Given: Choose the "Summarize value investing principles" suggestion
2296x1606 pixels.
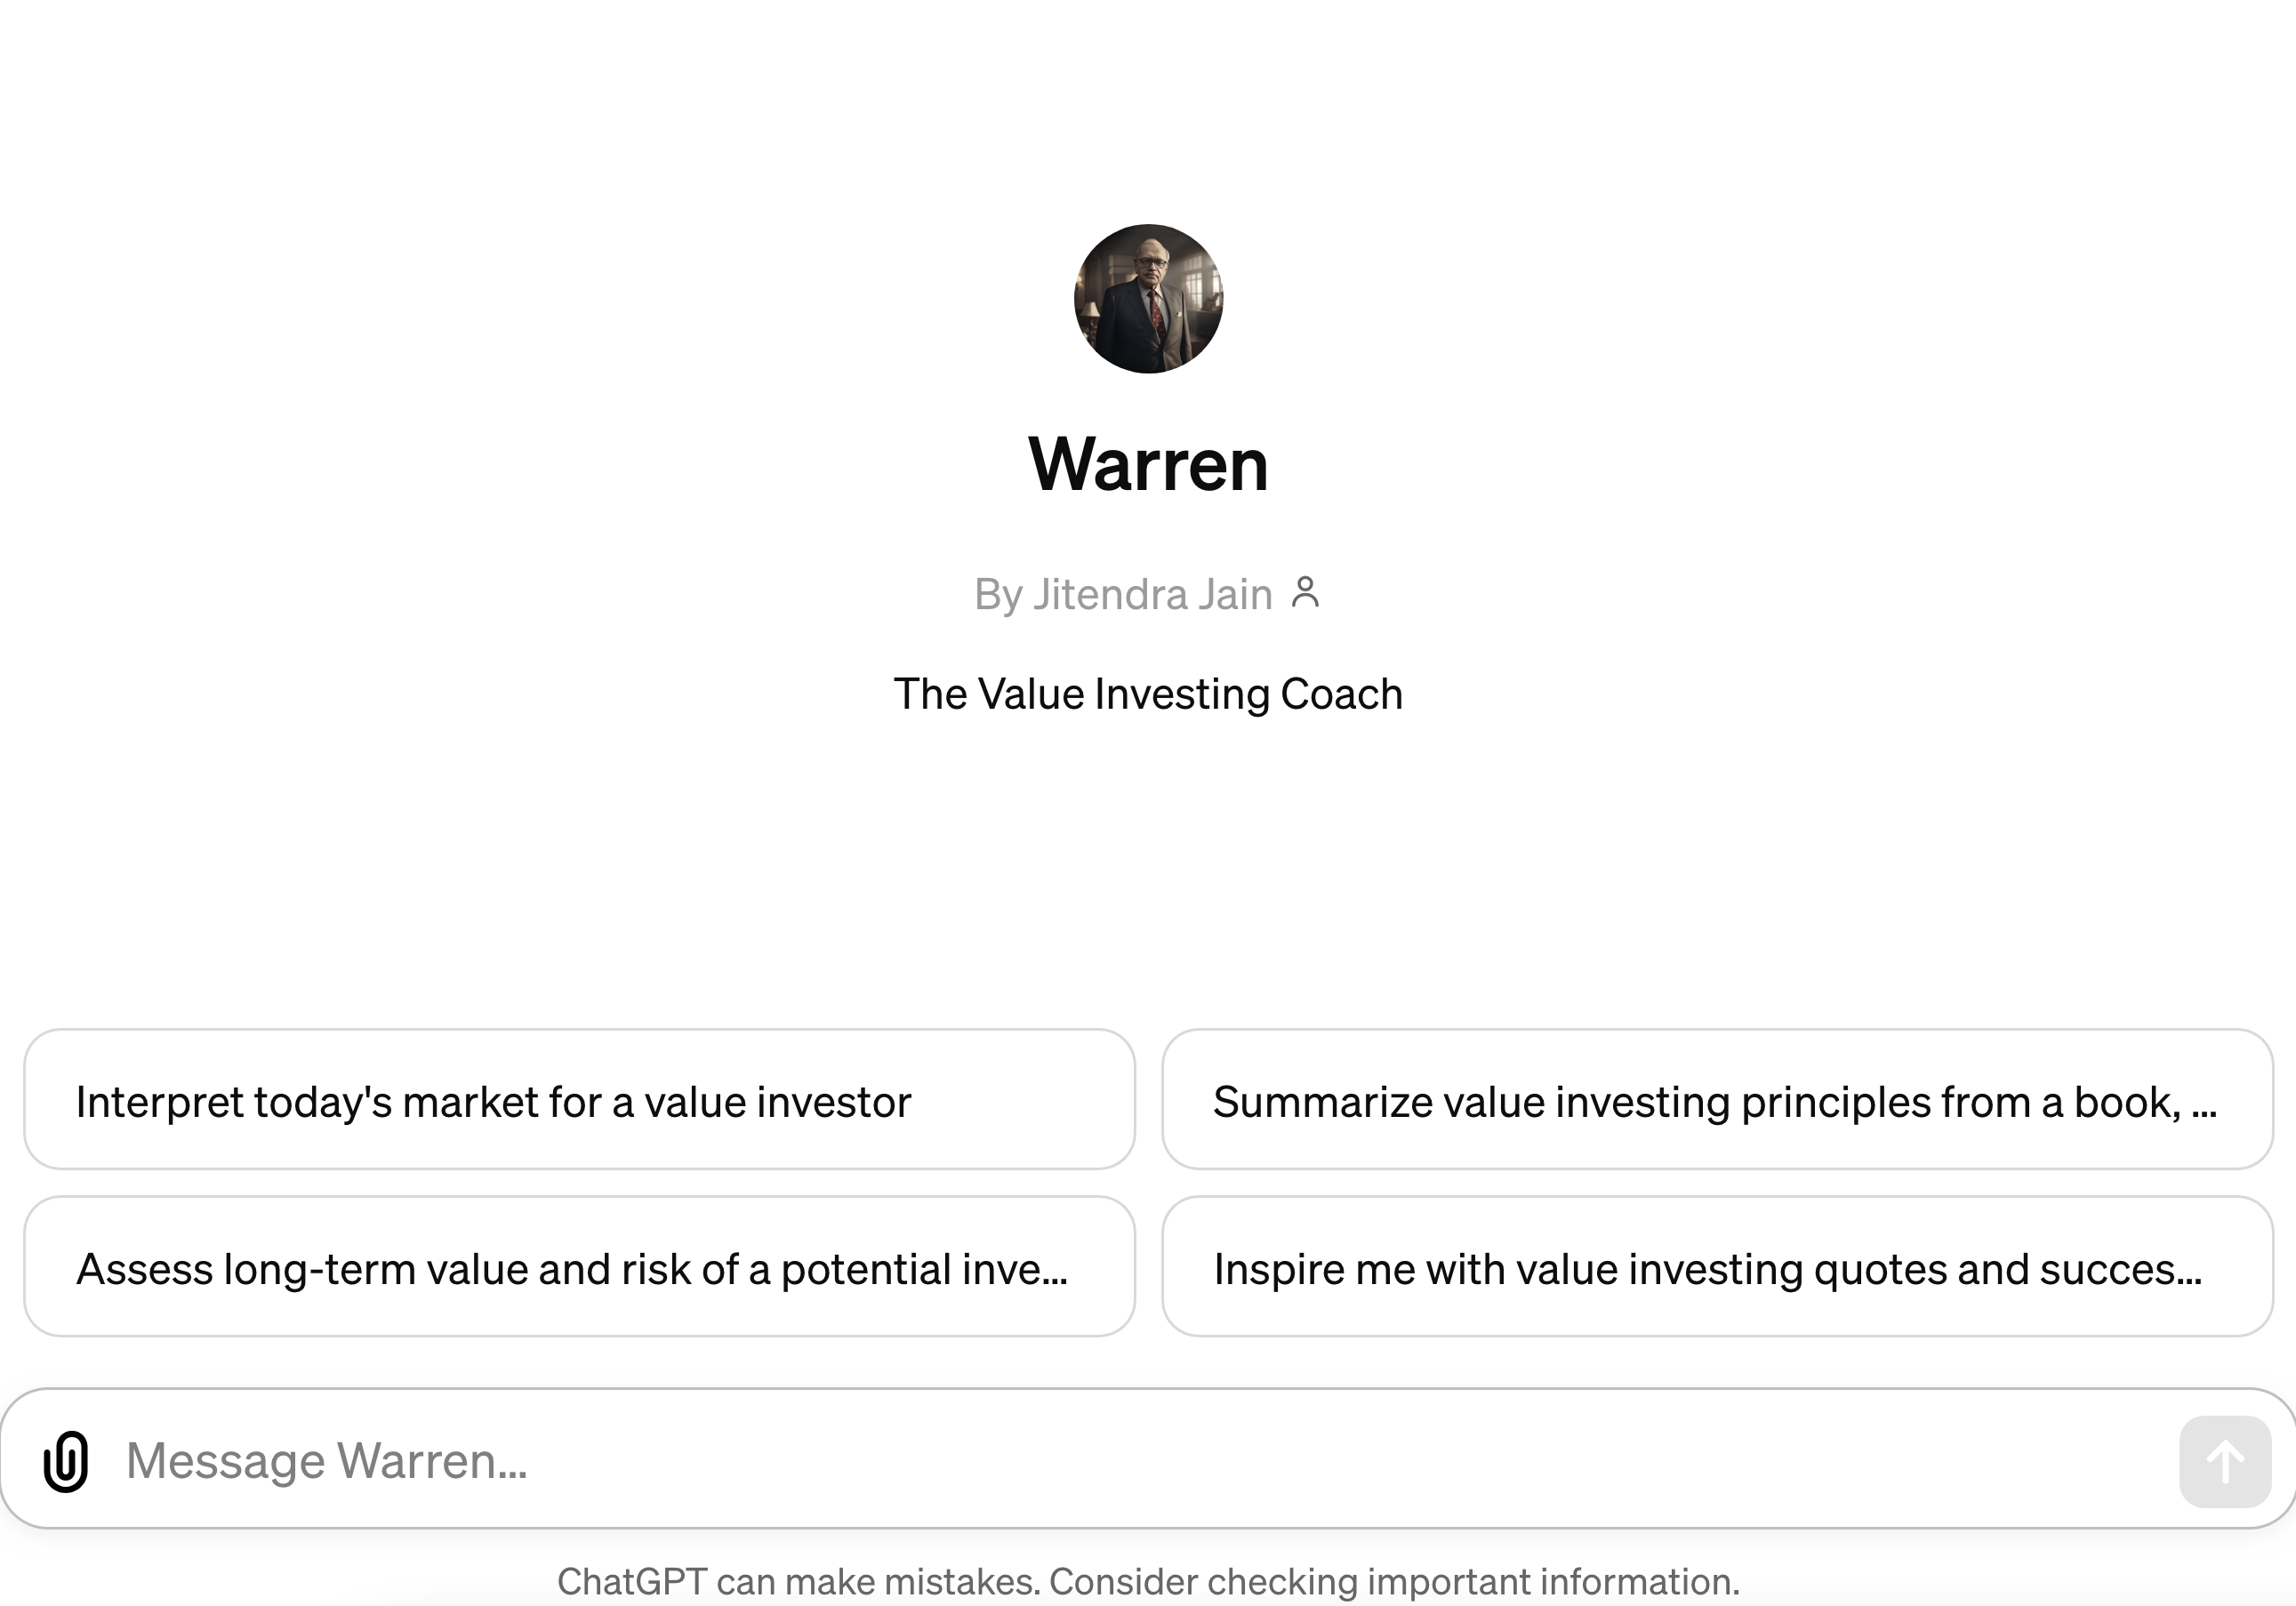Looking at the screenshot, I should click(1717, 1100).
